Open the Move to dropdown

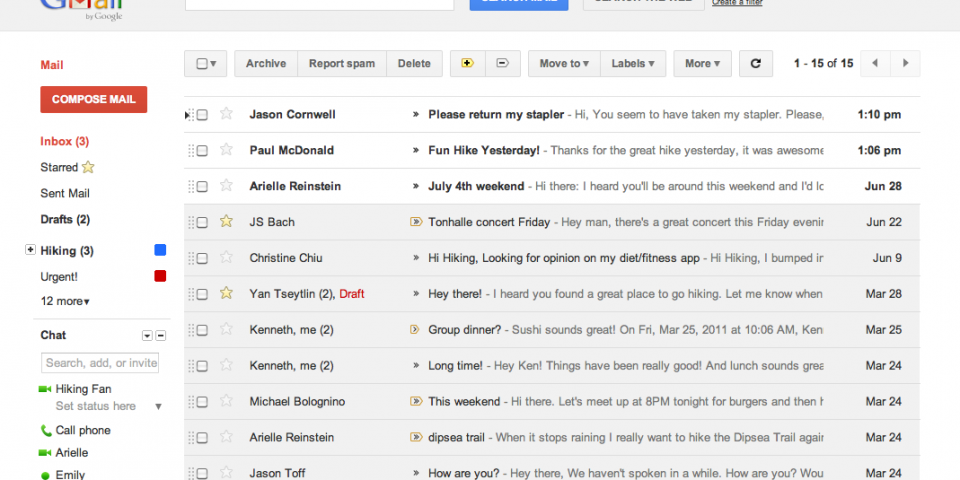coord(564,64)
